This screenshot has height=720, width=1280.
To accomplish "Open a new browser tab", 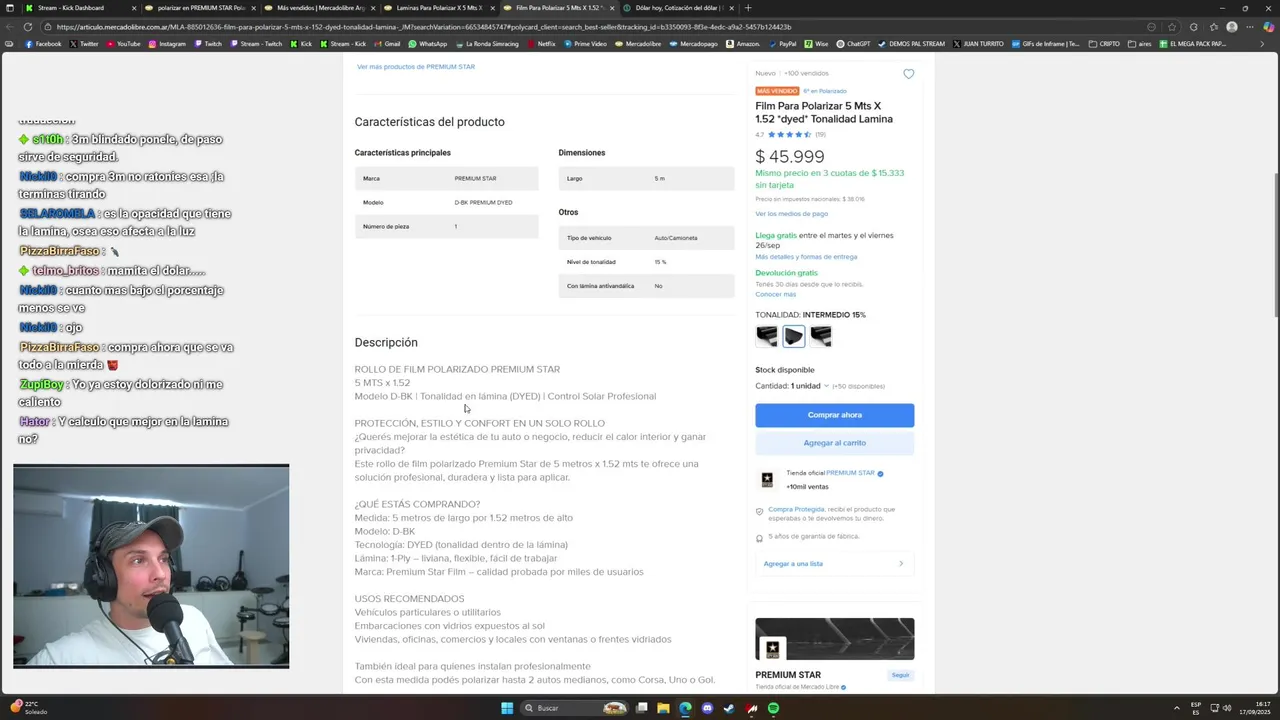I will (748, 8).
